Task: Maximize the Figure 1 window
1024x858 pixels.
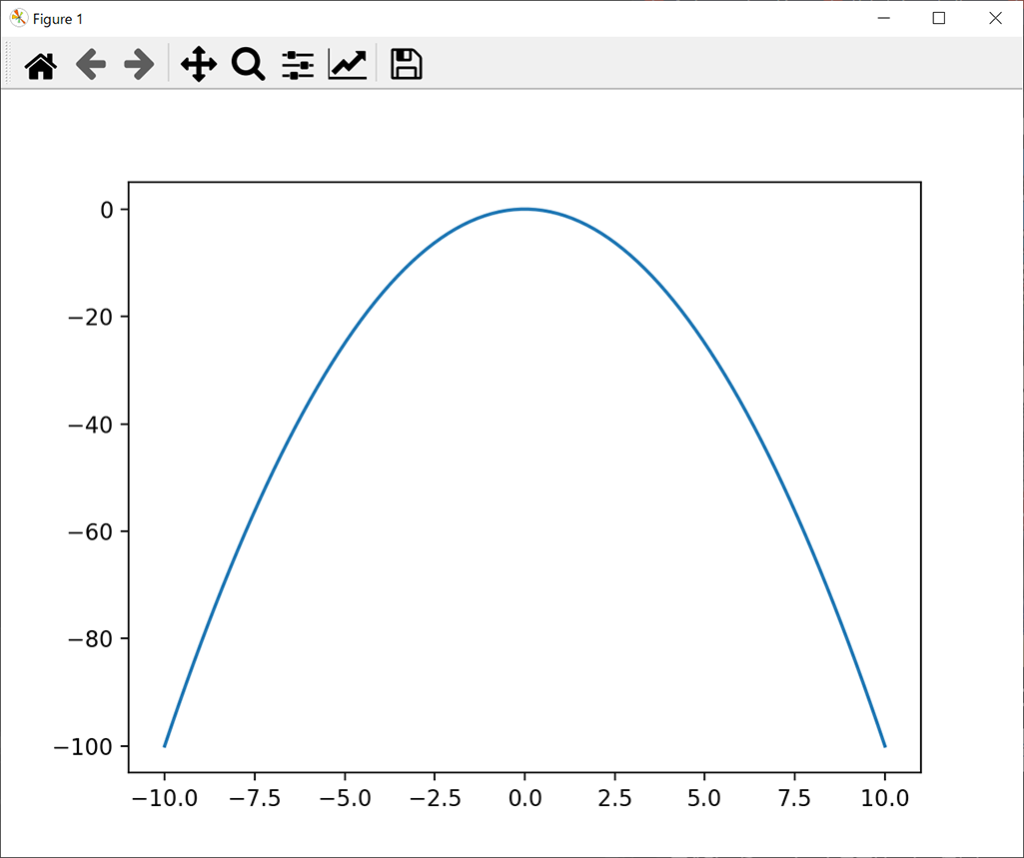Action: [938, 18]
